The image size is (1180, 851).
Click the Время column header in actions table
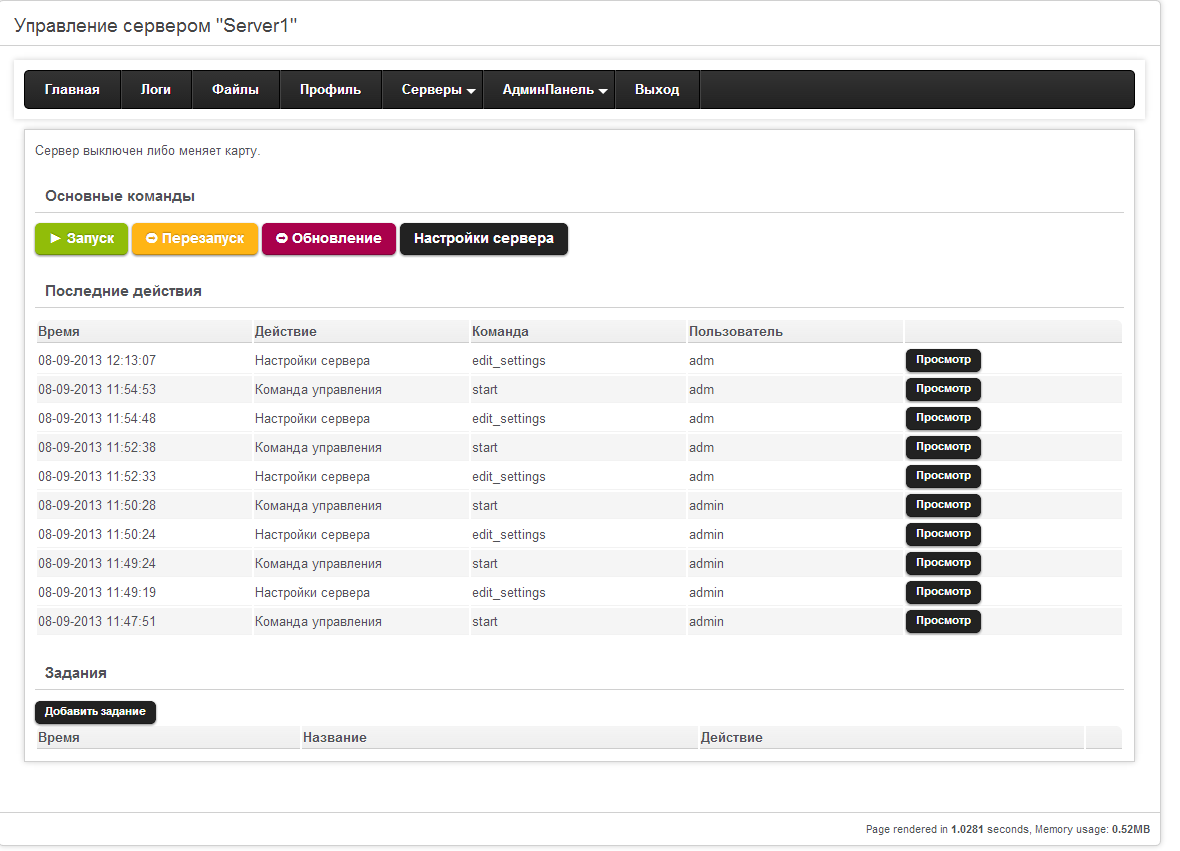click(59, 331)
